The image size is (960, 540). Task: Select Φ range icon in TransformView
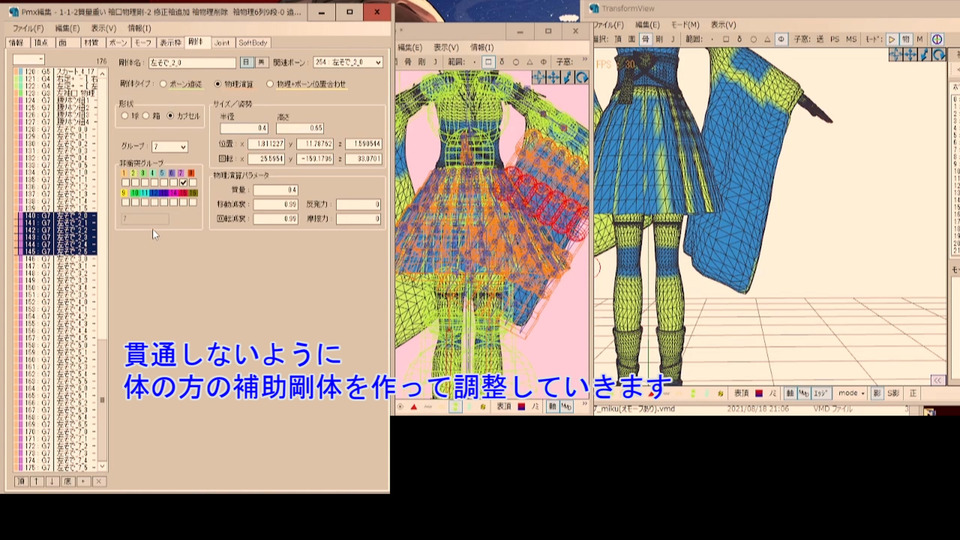click(781, 39)
